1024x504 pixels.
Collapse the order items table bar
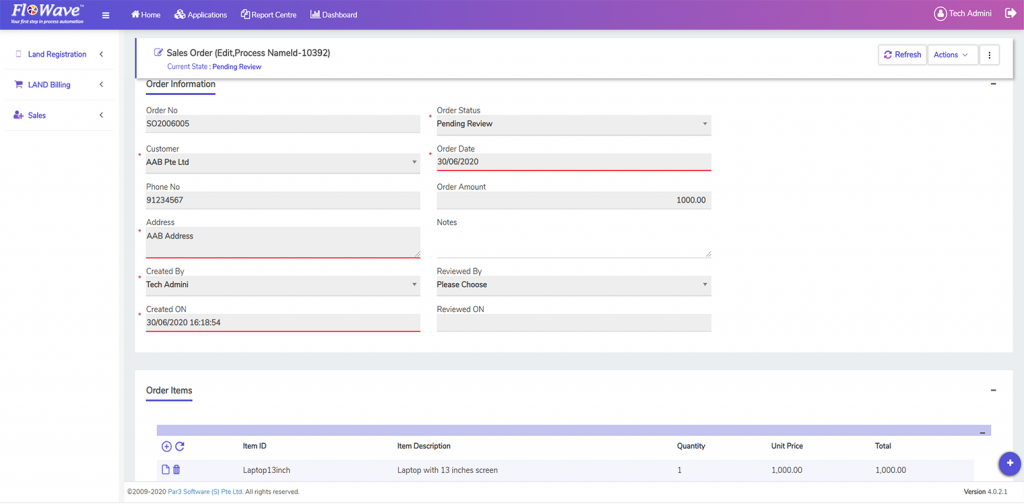(982, 433)
